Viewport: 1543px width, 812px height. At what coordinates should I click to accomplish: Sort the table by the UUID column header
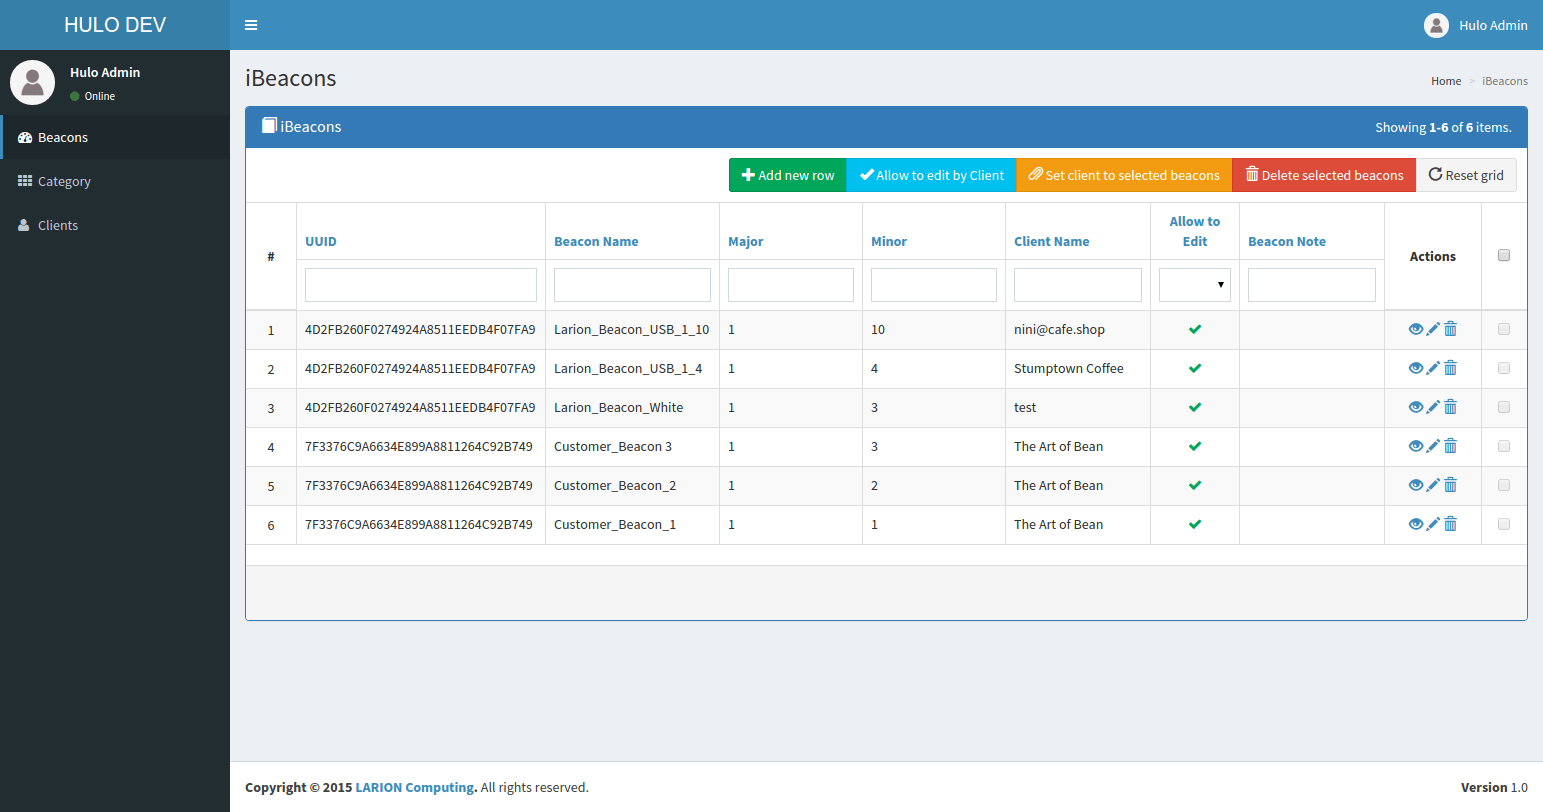[321, 241]
